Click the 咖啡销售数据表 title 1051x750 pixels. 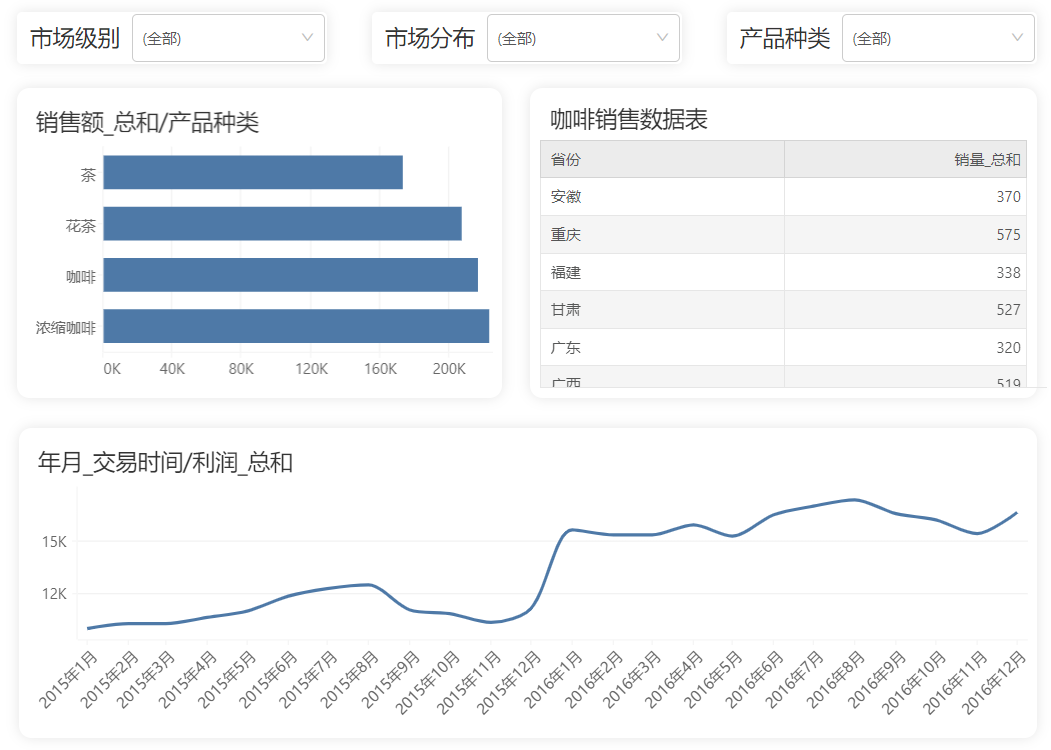629,119
